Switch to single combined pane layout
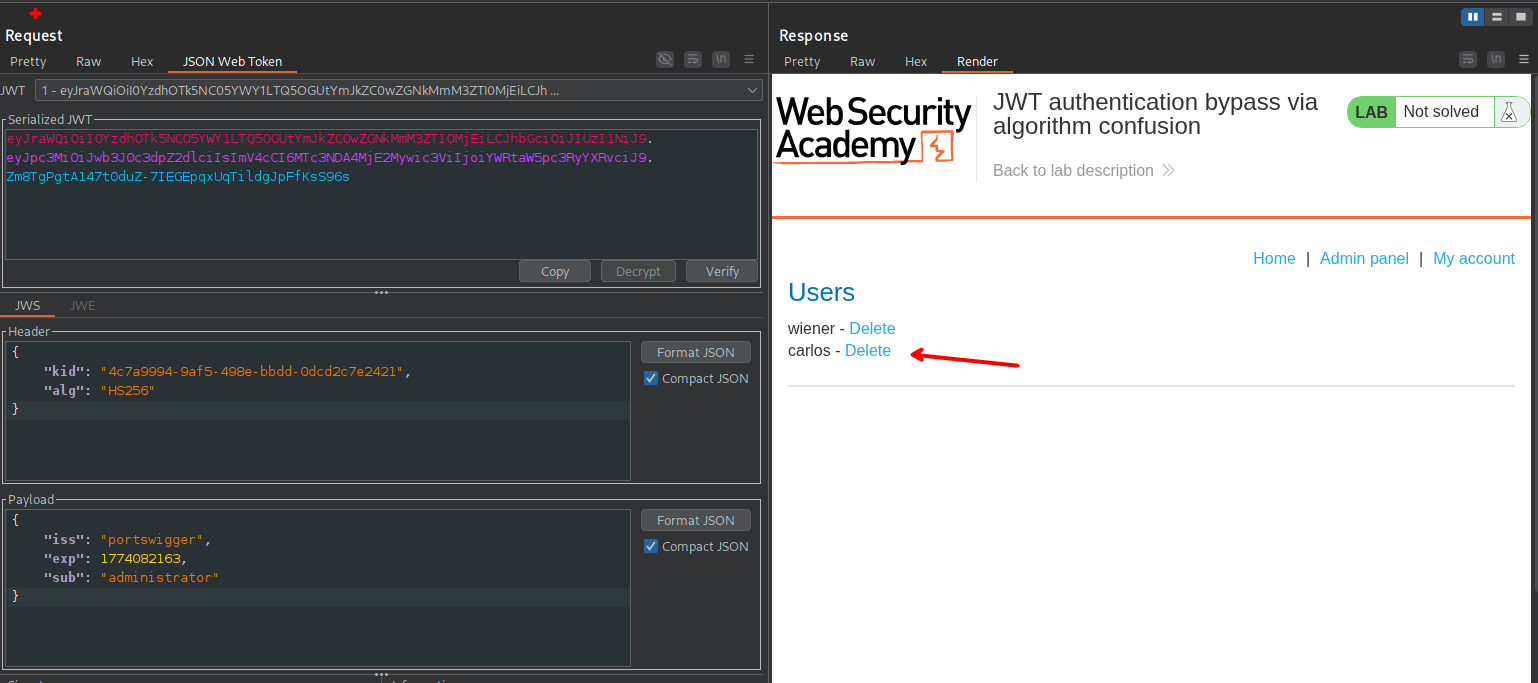Viewport: 1538px width, 683px height. coord(1521,17)
